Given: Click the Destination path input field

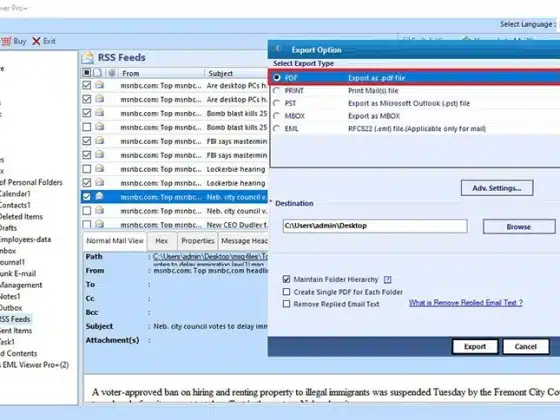Looking at the screenshot, I should [375, 226].
